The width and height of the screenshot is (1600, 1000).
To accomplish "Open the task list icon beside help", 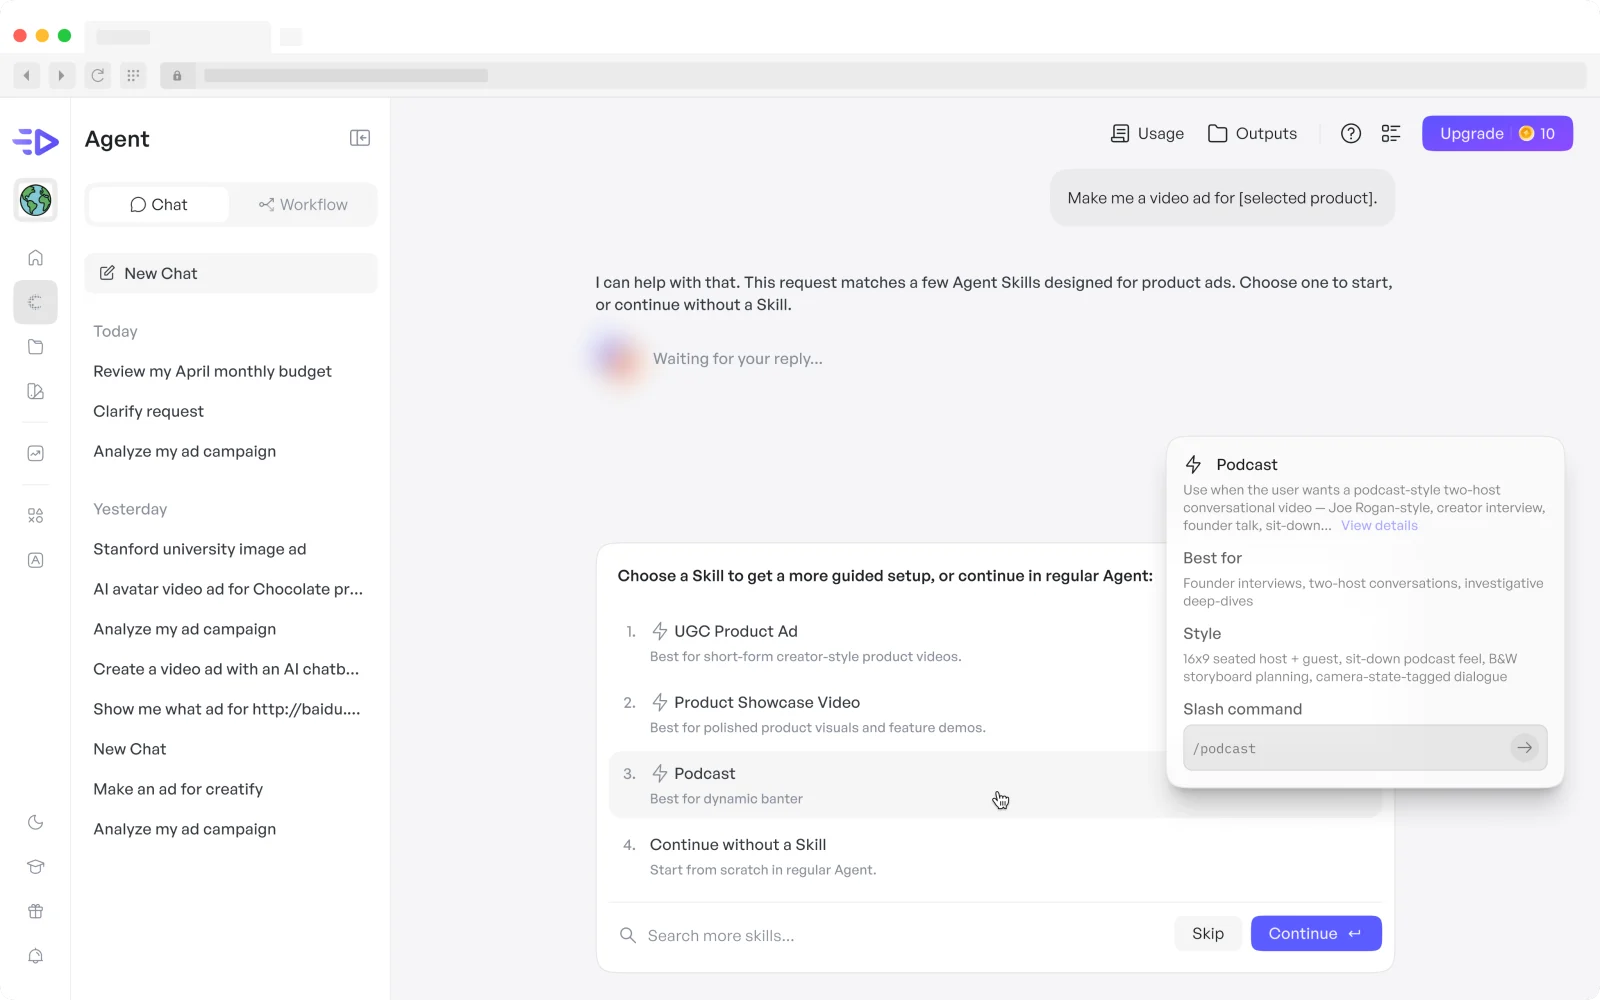I will point(1391,133).
